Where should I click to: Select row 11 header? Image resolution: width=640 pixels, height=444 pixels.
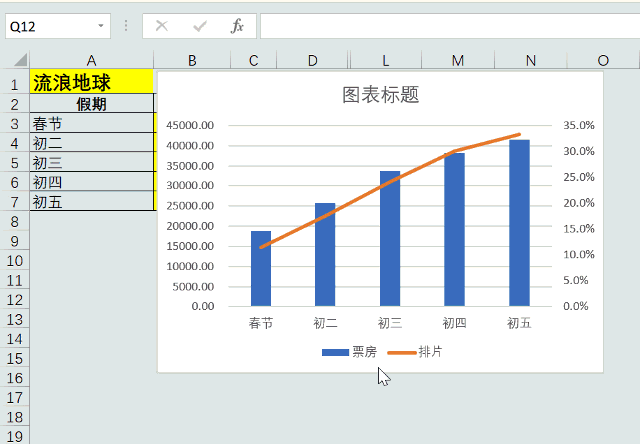pos(15,280)
